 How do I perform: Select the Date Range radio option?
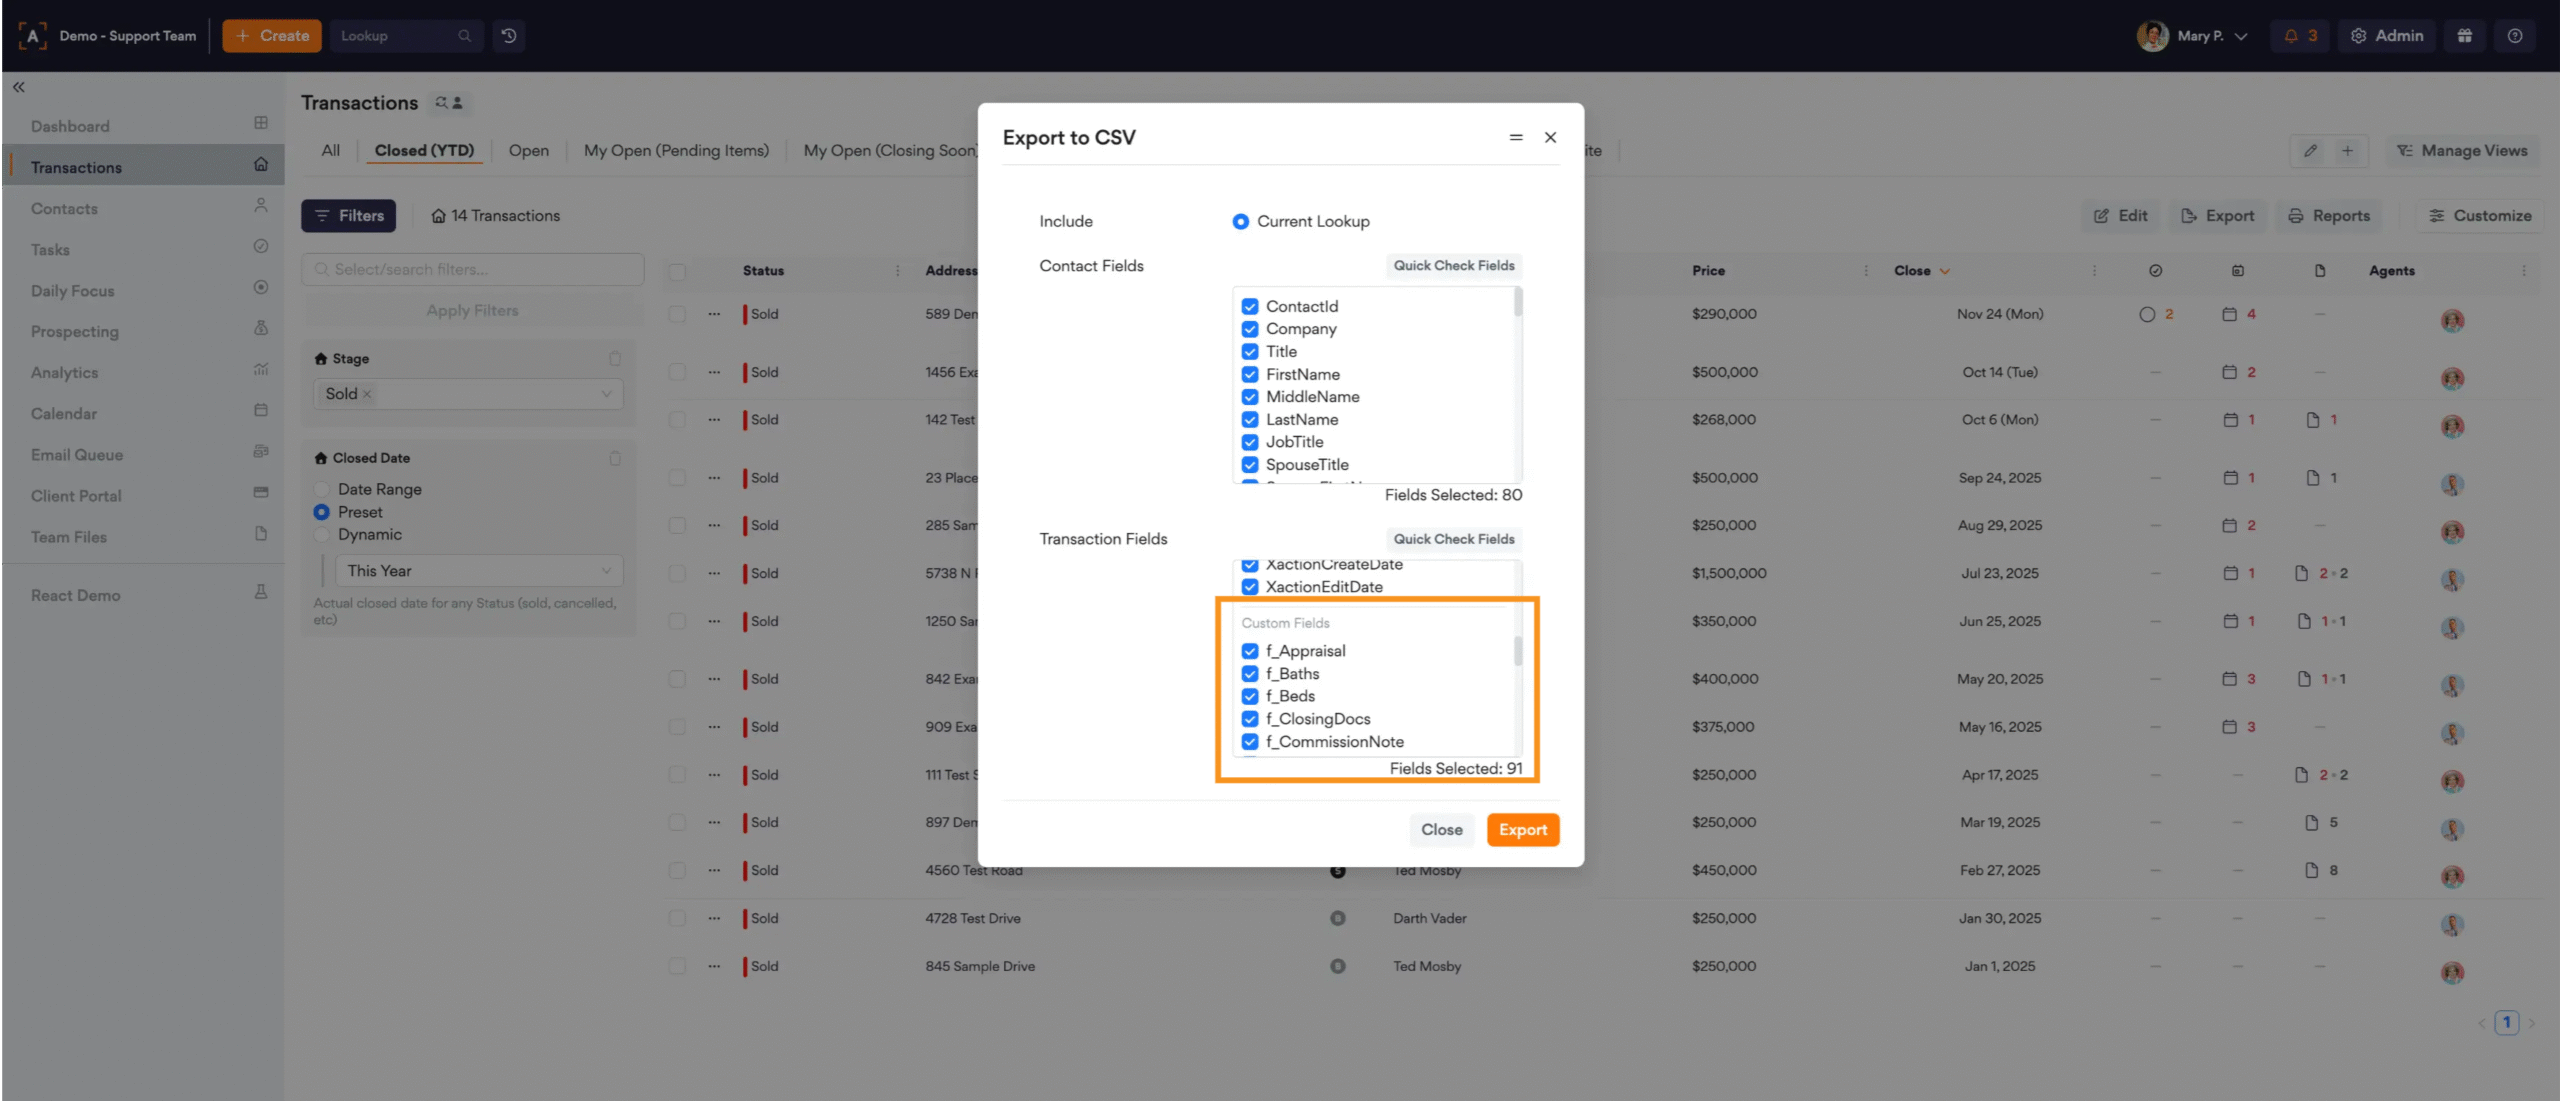[x=322, y=489]
